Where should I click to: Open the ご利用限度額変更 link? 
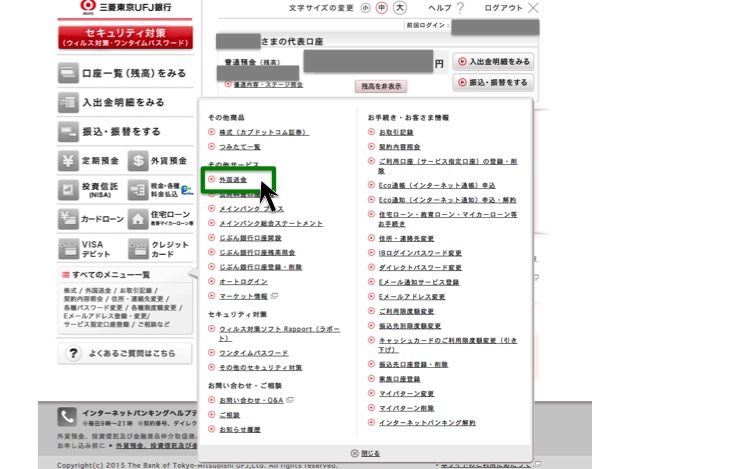(407, 311)
